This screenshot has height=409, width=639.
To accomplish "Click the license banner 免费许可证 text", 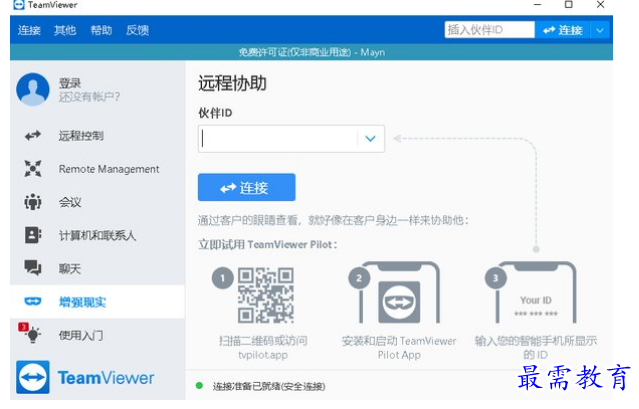I will (x=311, y=53).
